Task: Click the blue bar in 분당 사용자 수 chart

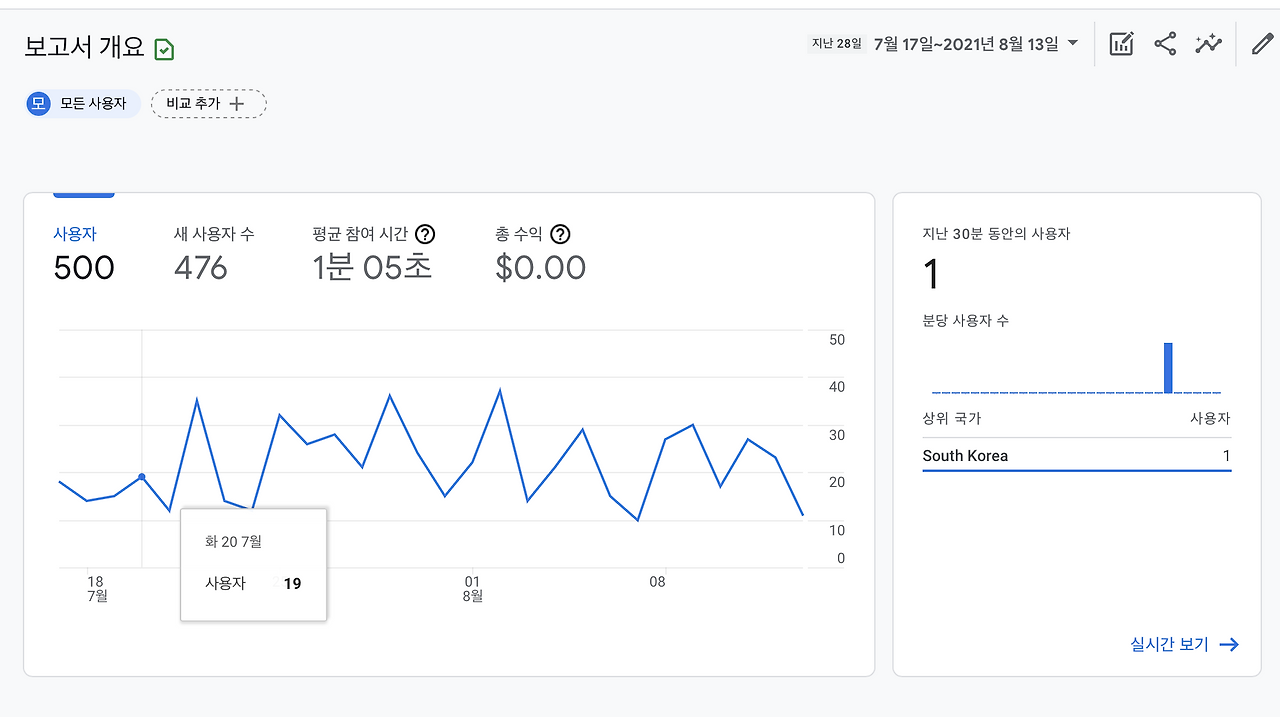Action: pos(1168,368)
